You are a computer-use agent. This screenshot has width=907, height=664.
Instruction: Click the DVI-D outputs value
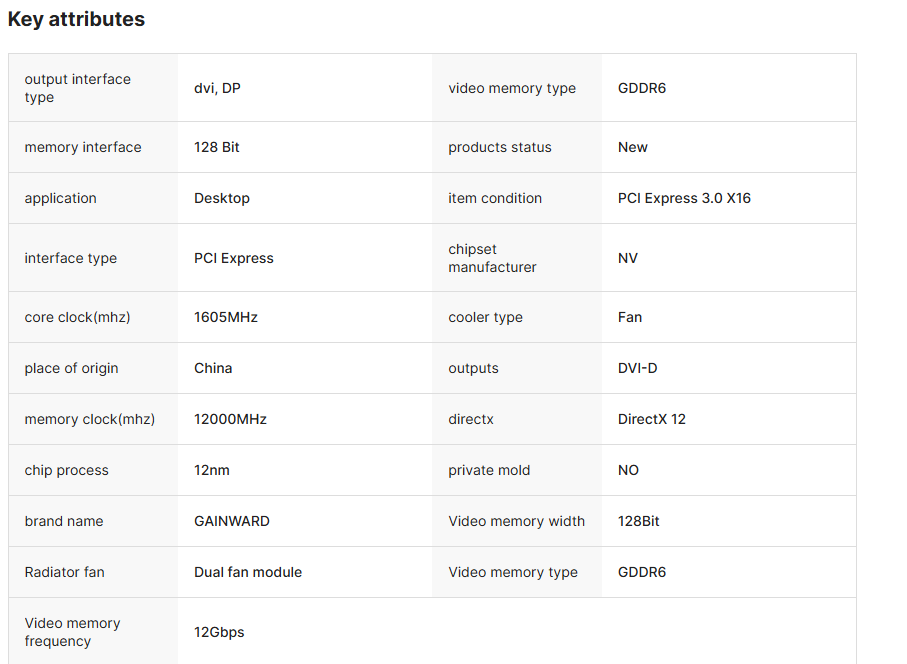(637, 368)
